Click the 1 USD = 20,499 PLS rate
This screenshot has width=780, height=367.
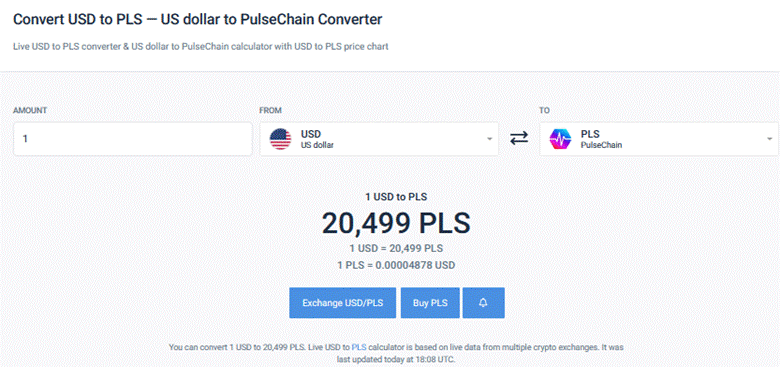(x=396, y=248)
